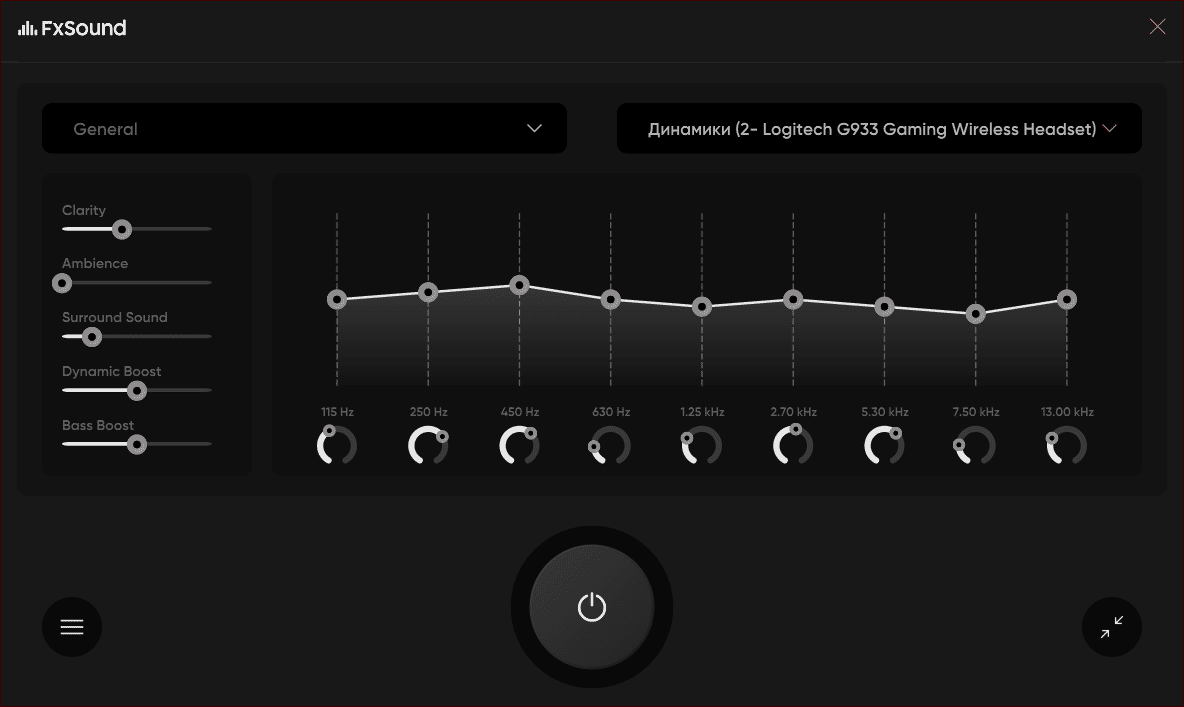Expand the output device dropdown arrow
Image resolution: width=1184 pixels, height=707 pixels.
click(1108, 129)
